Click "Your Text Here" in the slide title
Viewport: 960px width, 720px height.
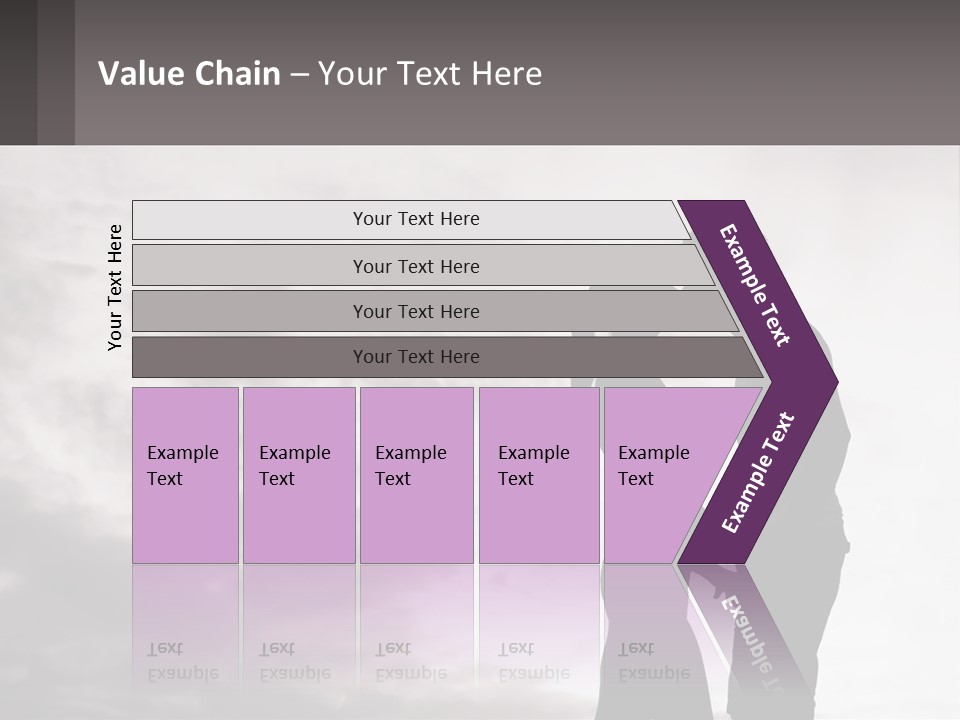click(x=430, y=74)
